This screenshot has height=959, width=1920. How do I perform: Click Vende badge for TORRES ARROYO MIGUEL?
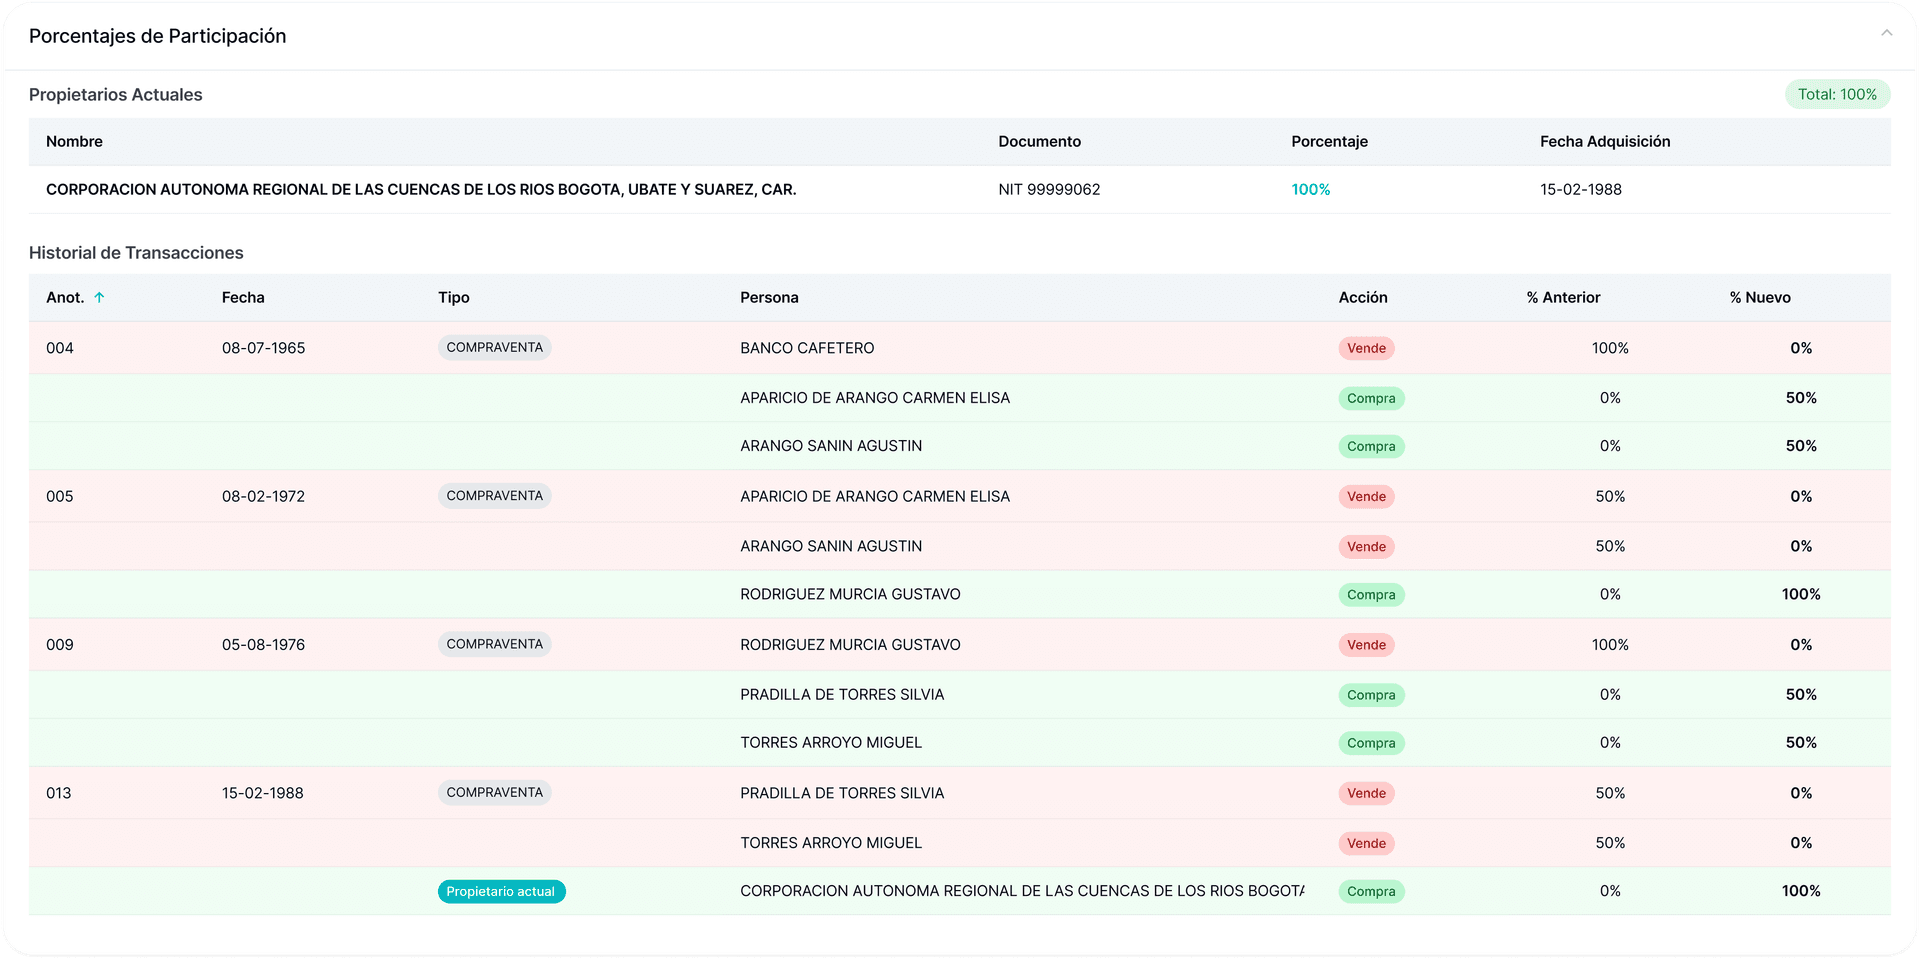pyautogui.click(x=1366, y=843)
